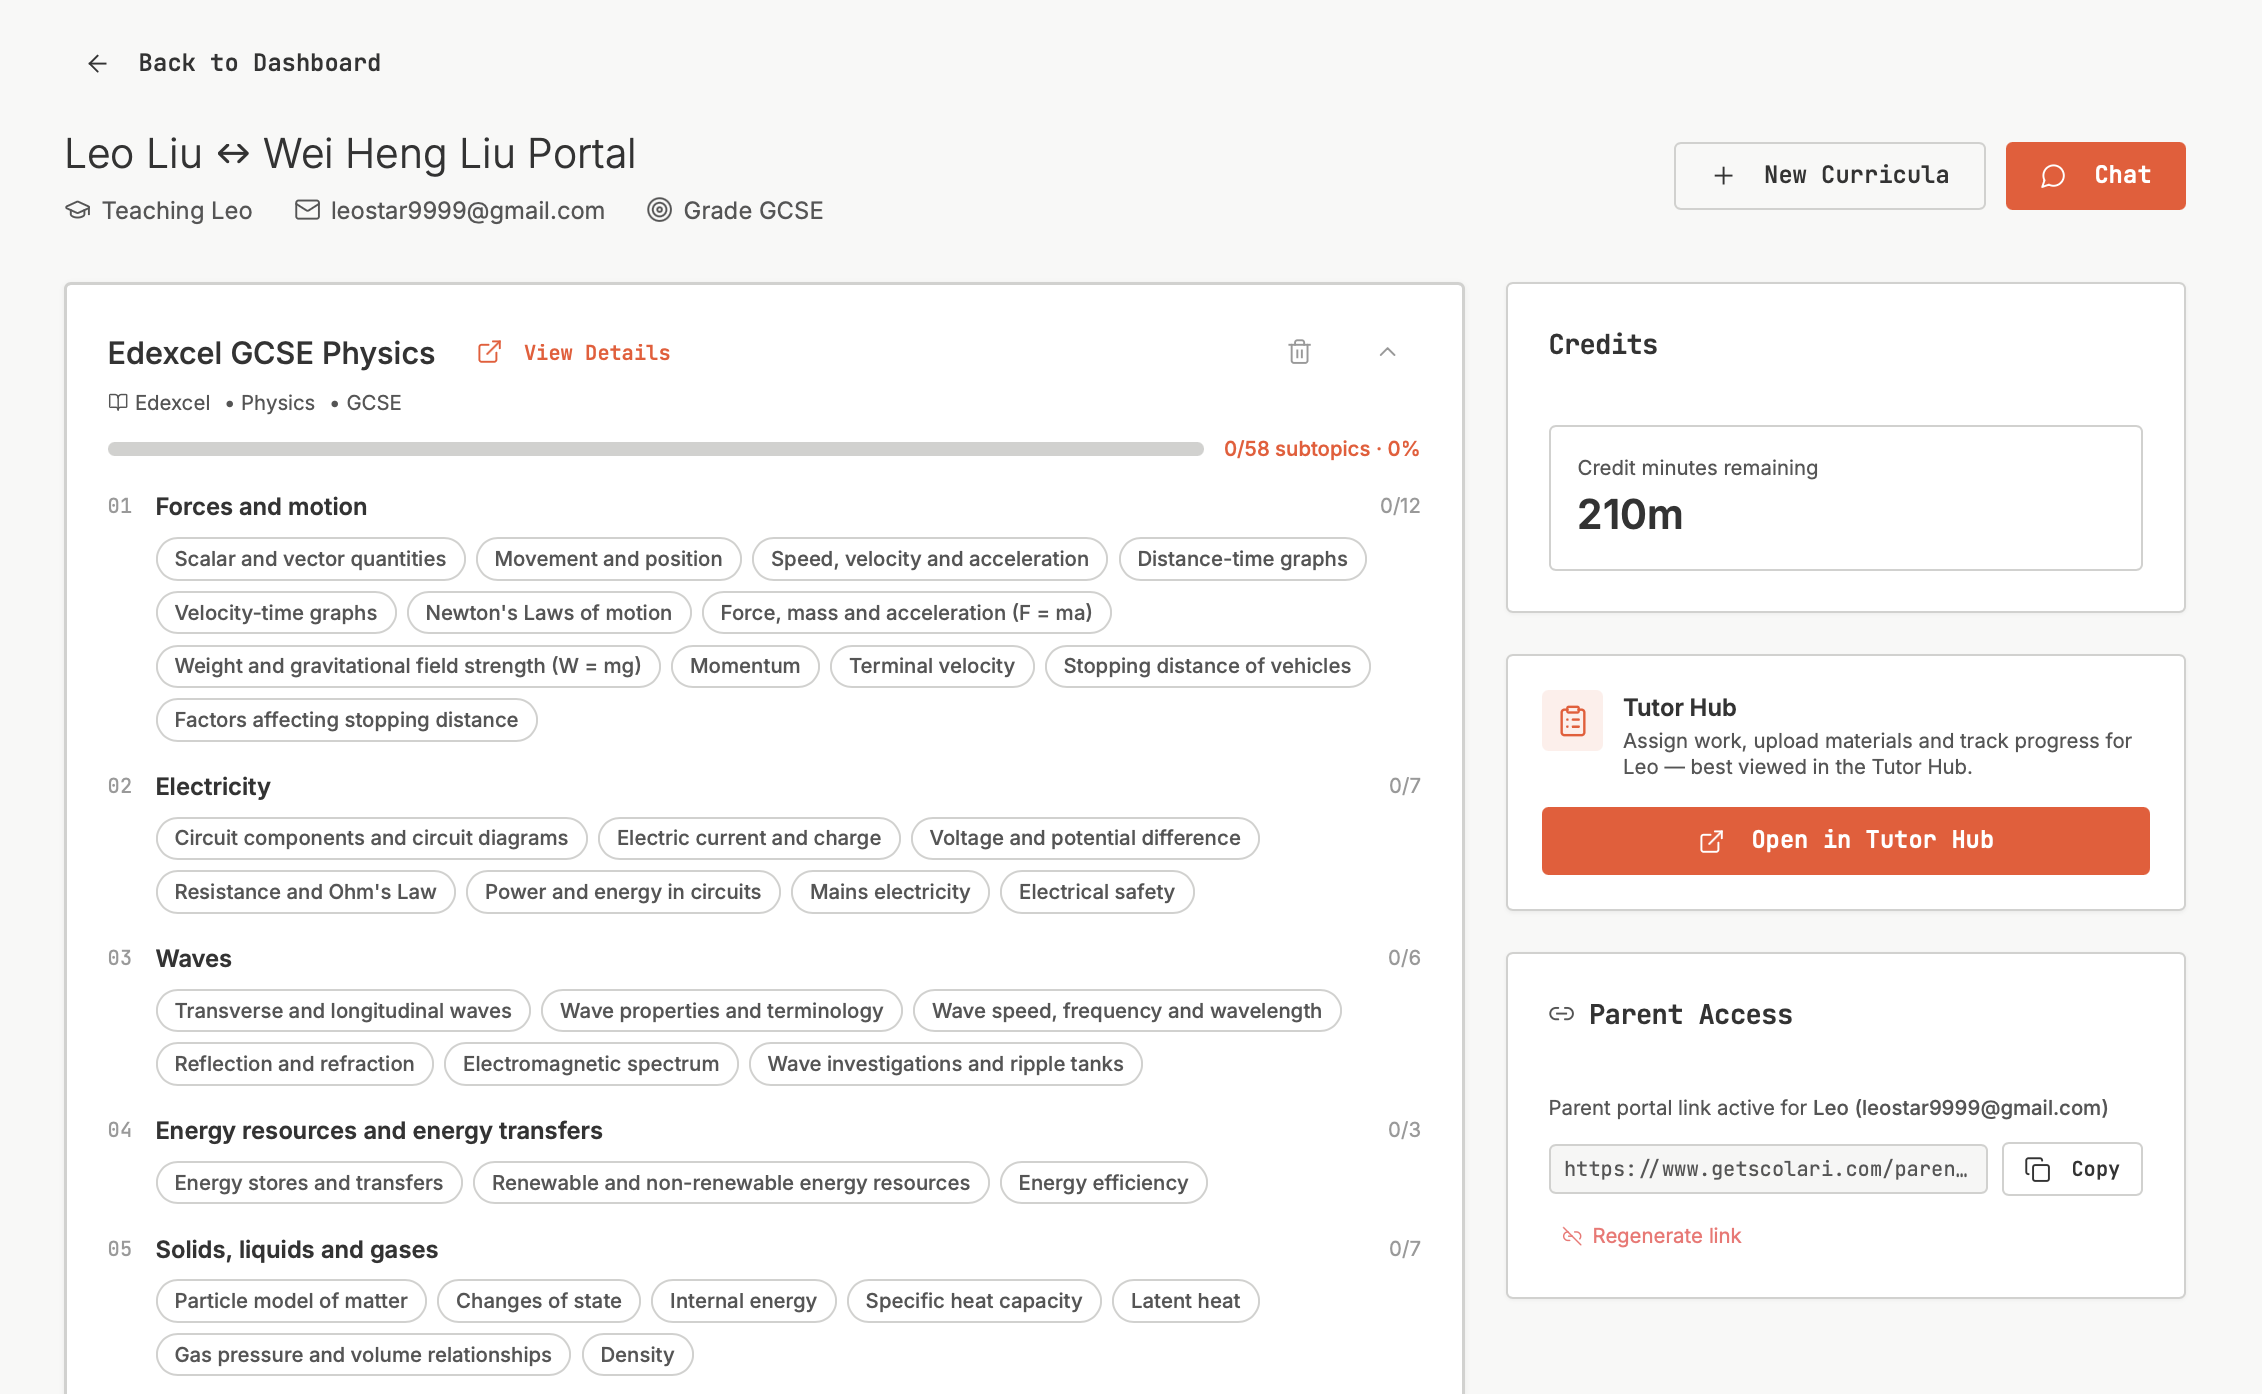Open the Chat button
Image resolution: width=2262 pixels, height=1394 pixels.
point(2095,176)
